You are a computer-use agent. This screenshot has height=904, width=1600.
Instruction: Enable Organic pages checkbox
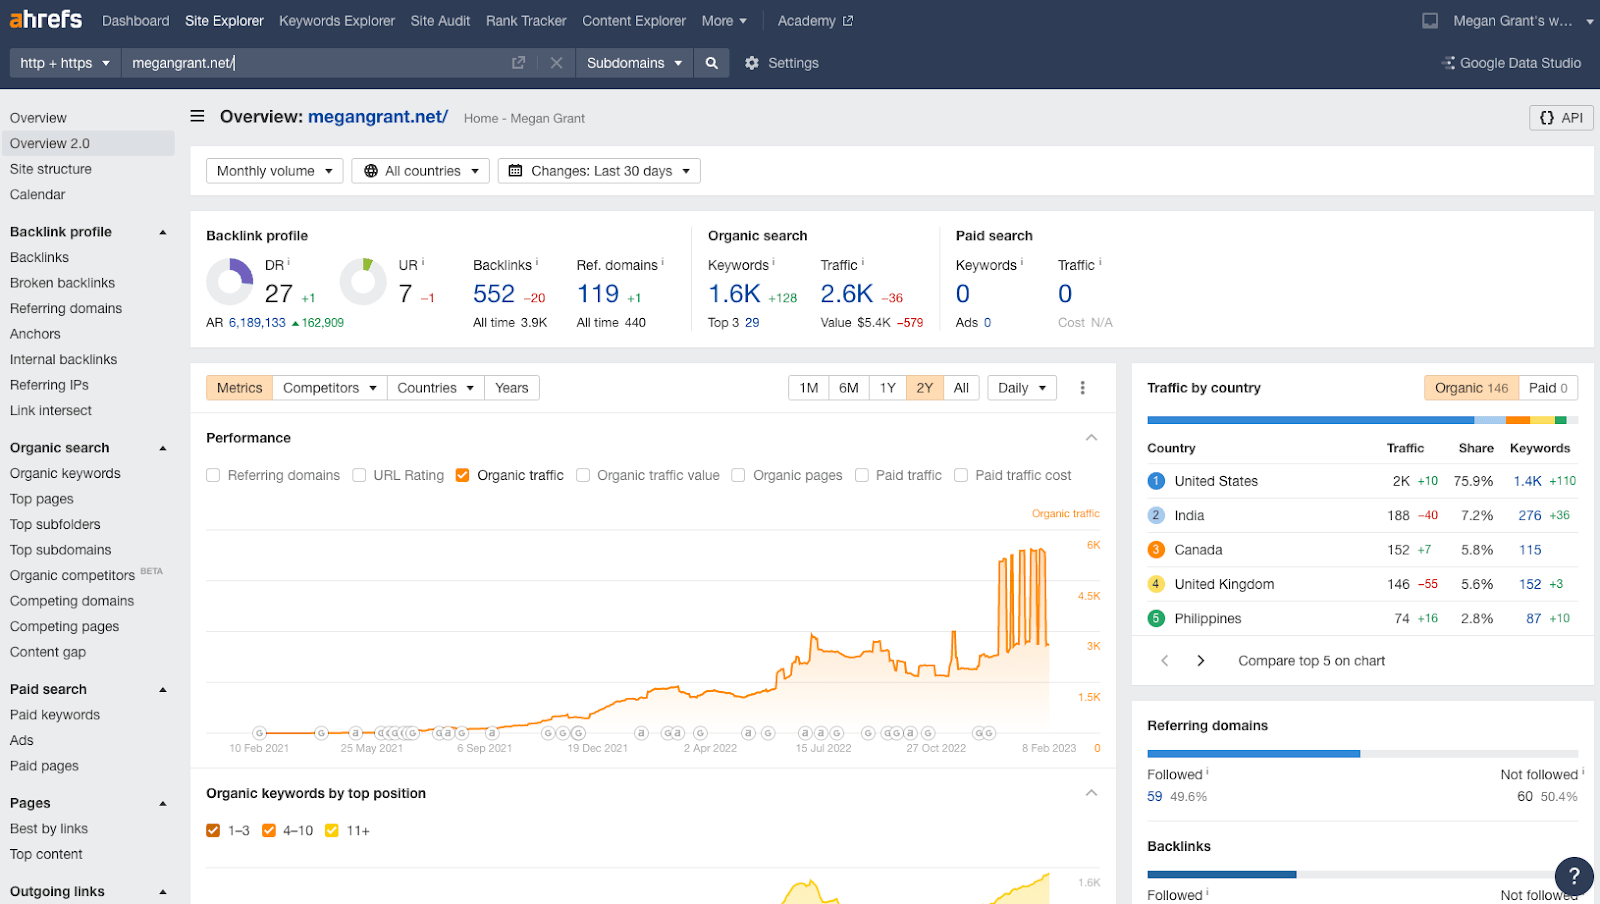pyautogui.click(x=738, y=476)
